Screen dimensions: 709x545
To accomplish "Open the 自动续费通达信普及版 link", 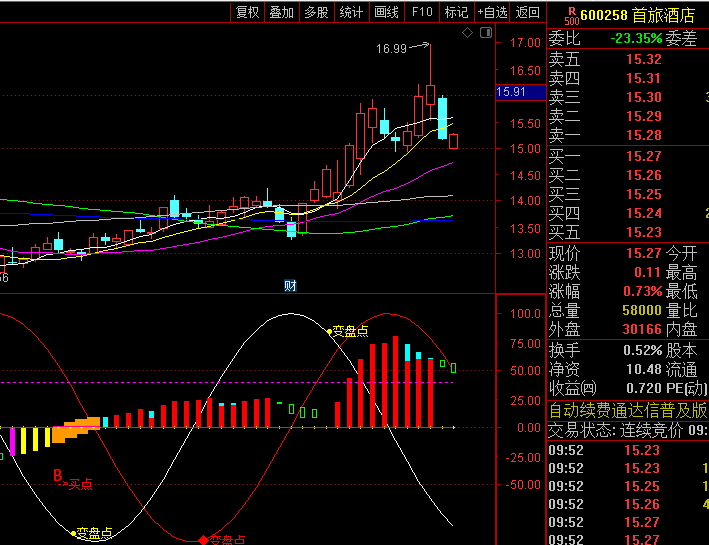I will click(628, 411).
